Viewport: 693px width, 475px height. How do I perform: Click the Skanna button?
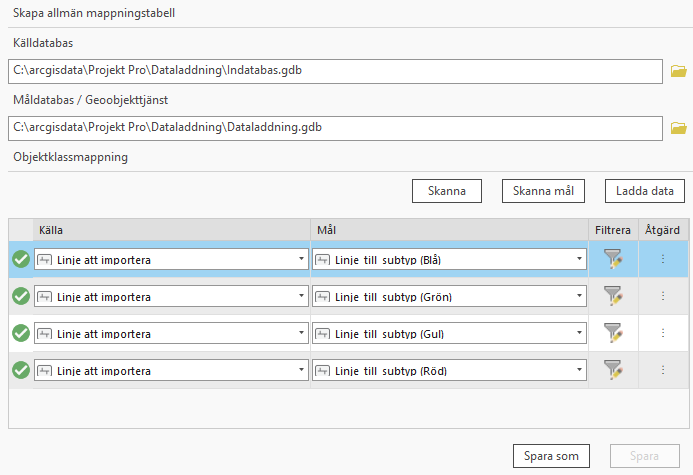(x=446, y=191)
